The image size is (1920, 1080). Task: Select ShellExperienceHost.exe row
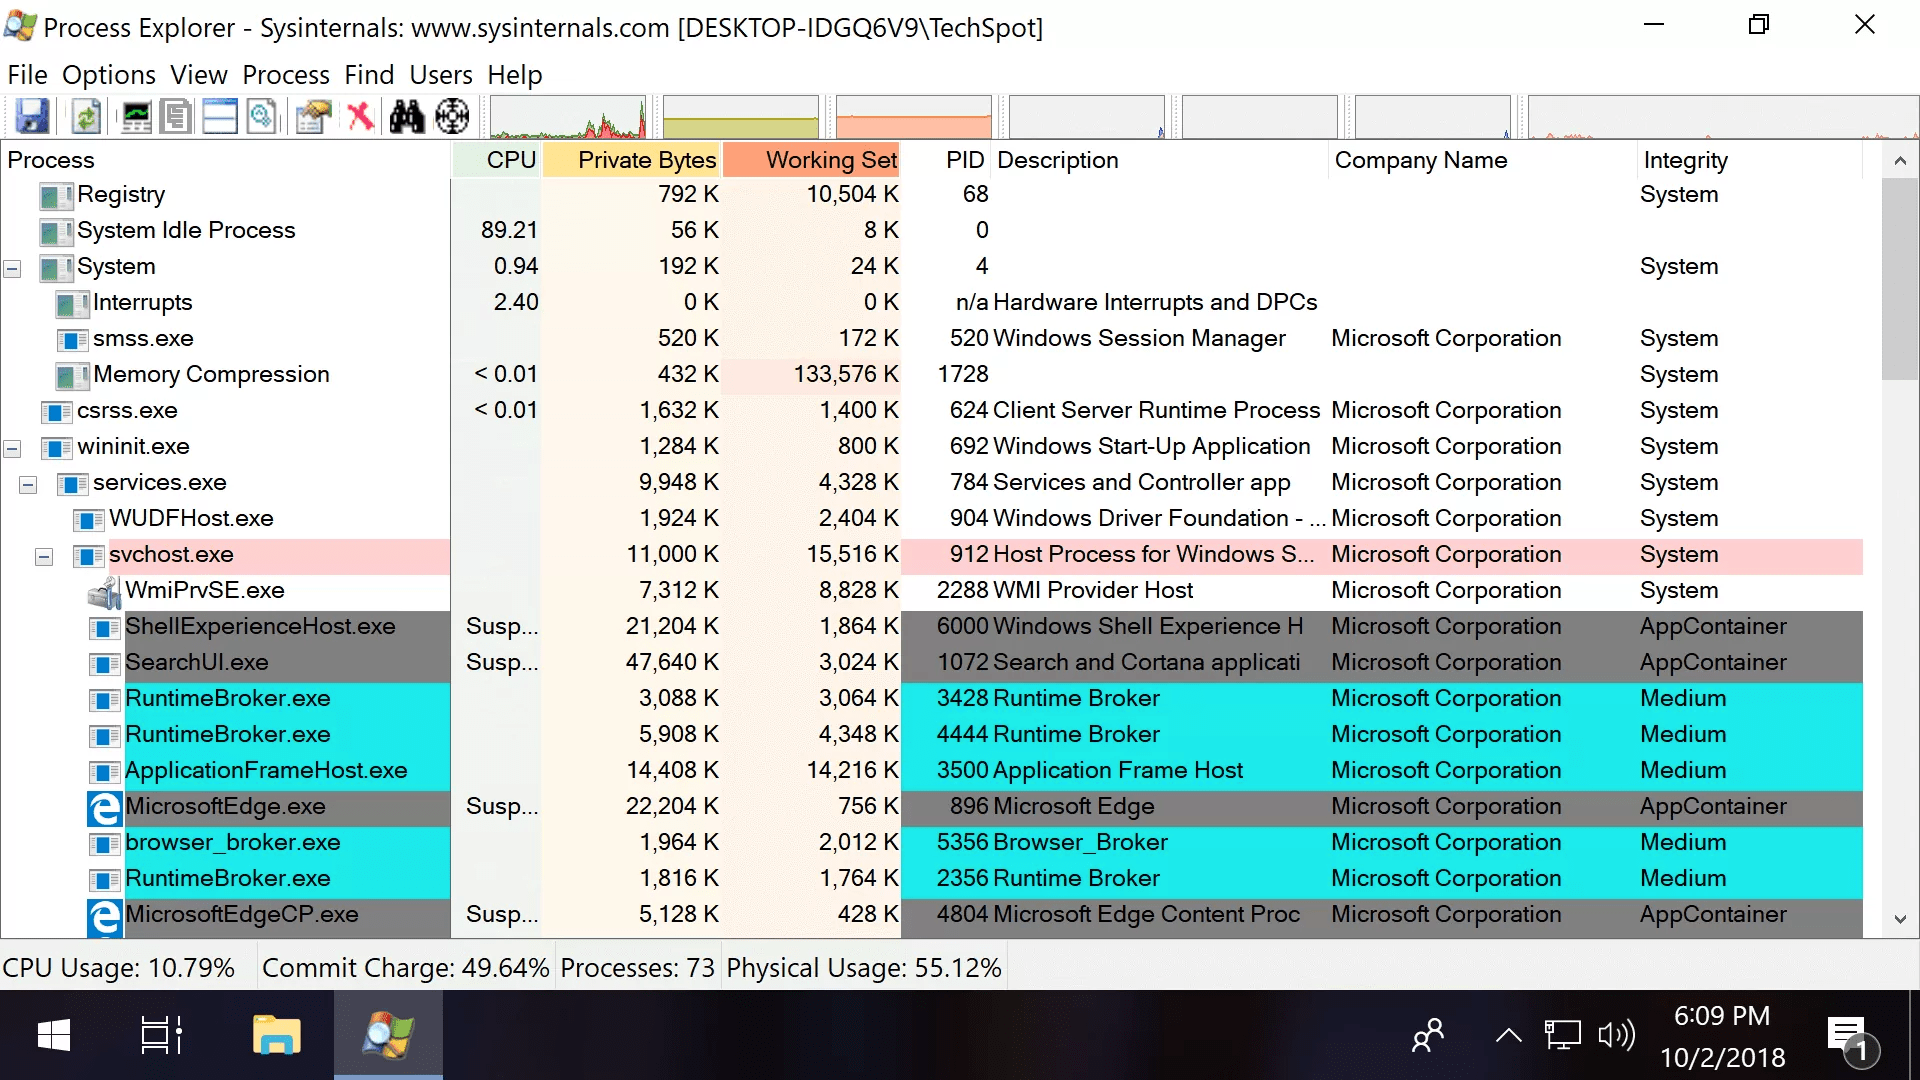932,626
